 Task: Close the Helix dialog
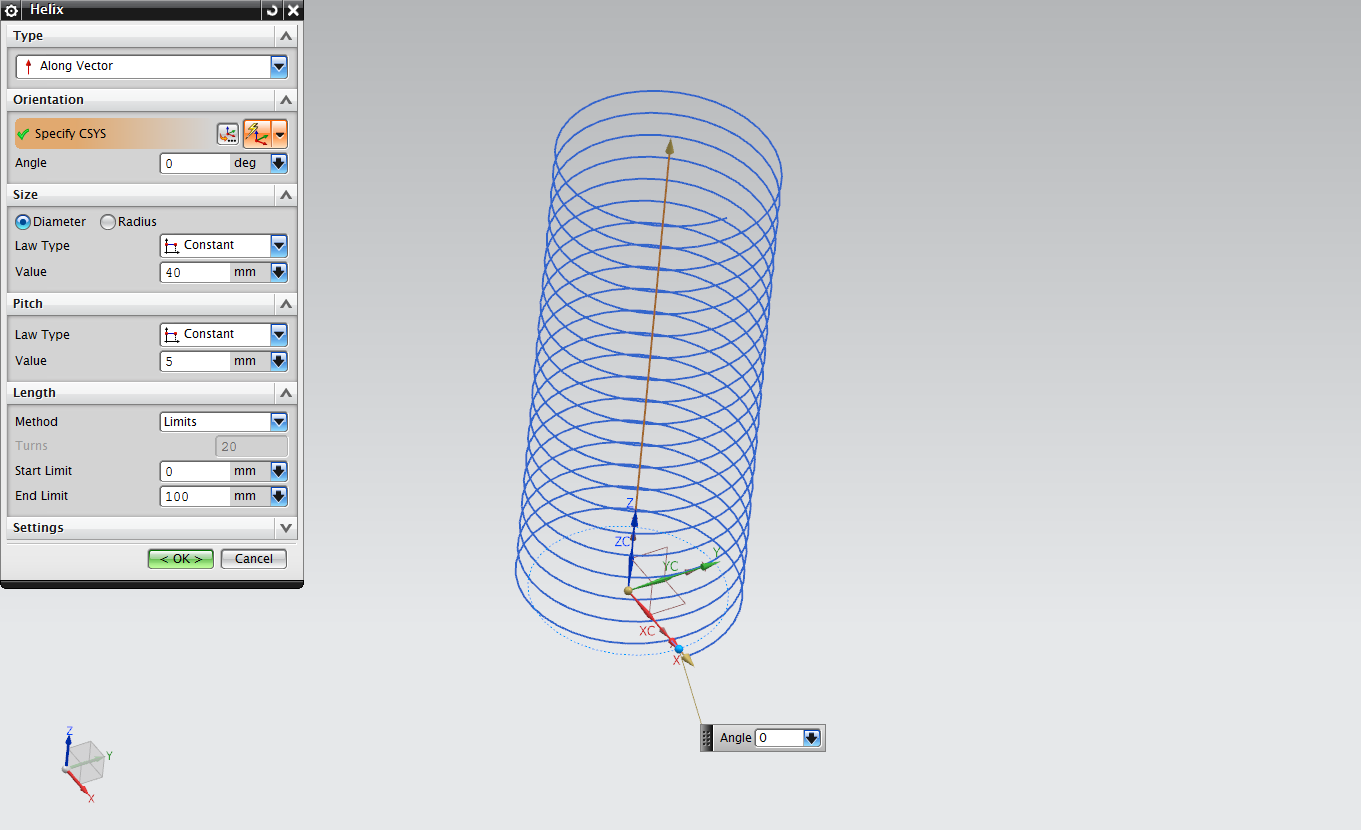293,10
